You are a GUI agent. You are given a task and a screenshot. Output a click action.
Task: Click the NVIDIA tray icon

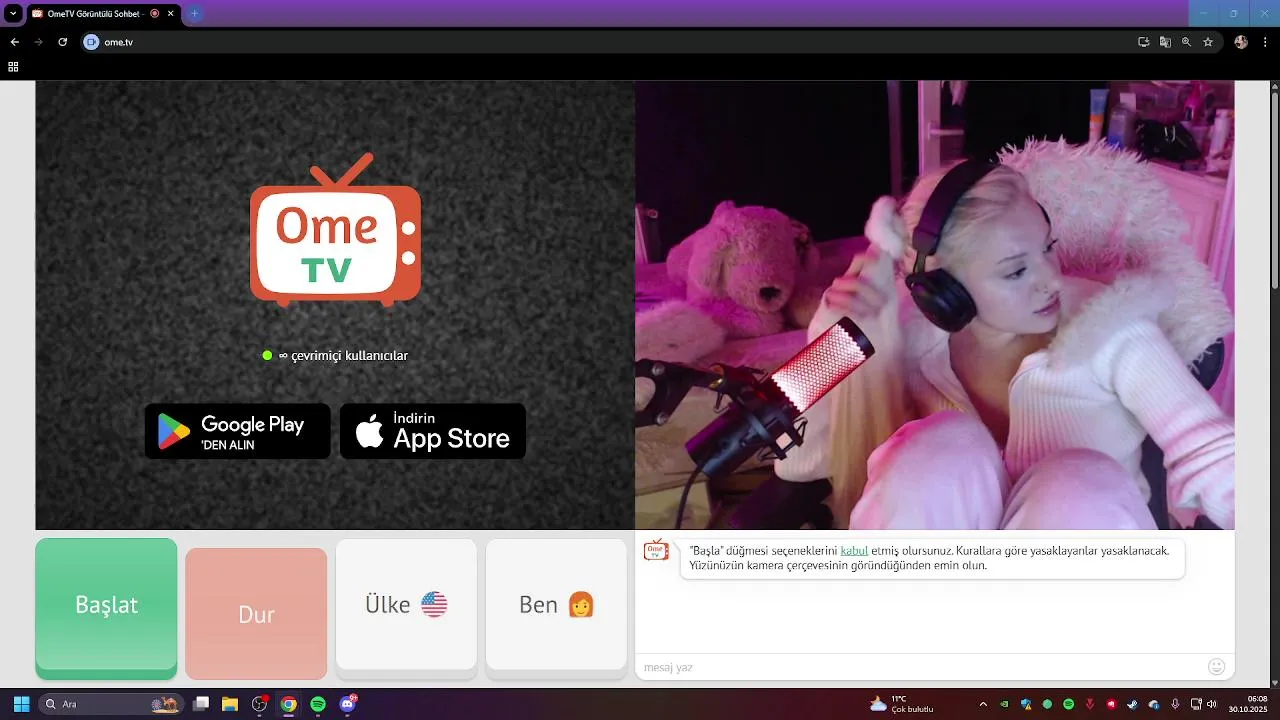tap(1004, 704)
